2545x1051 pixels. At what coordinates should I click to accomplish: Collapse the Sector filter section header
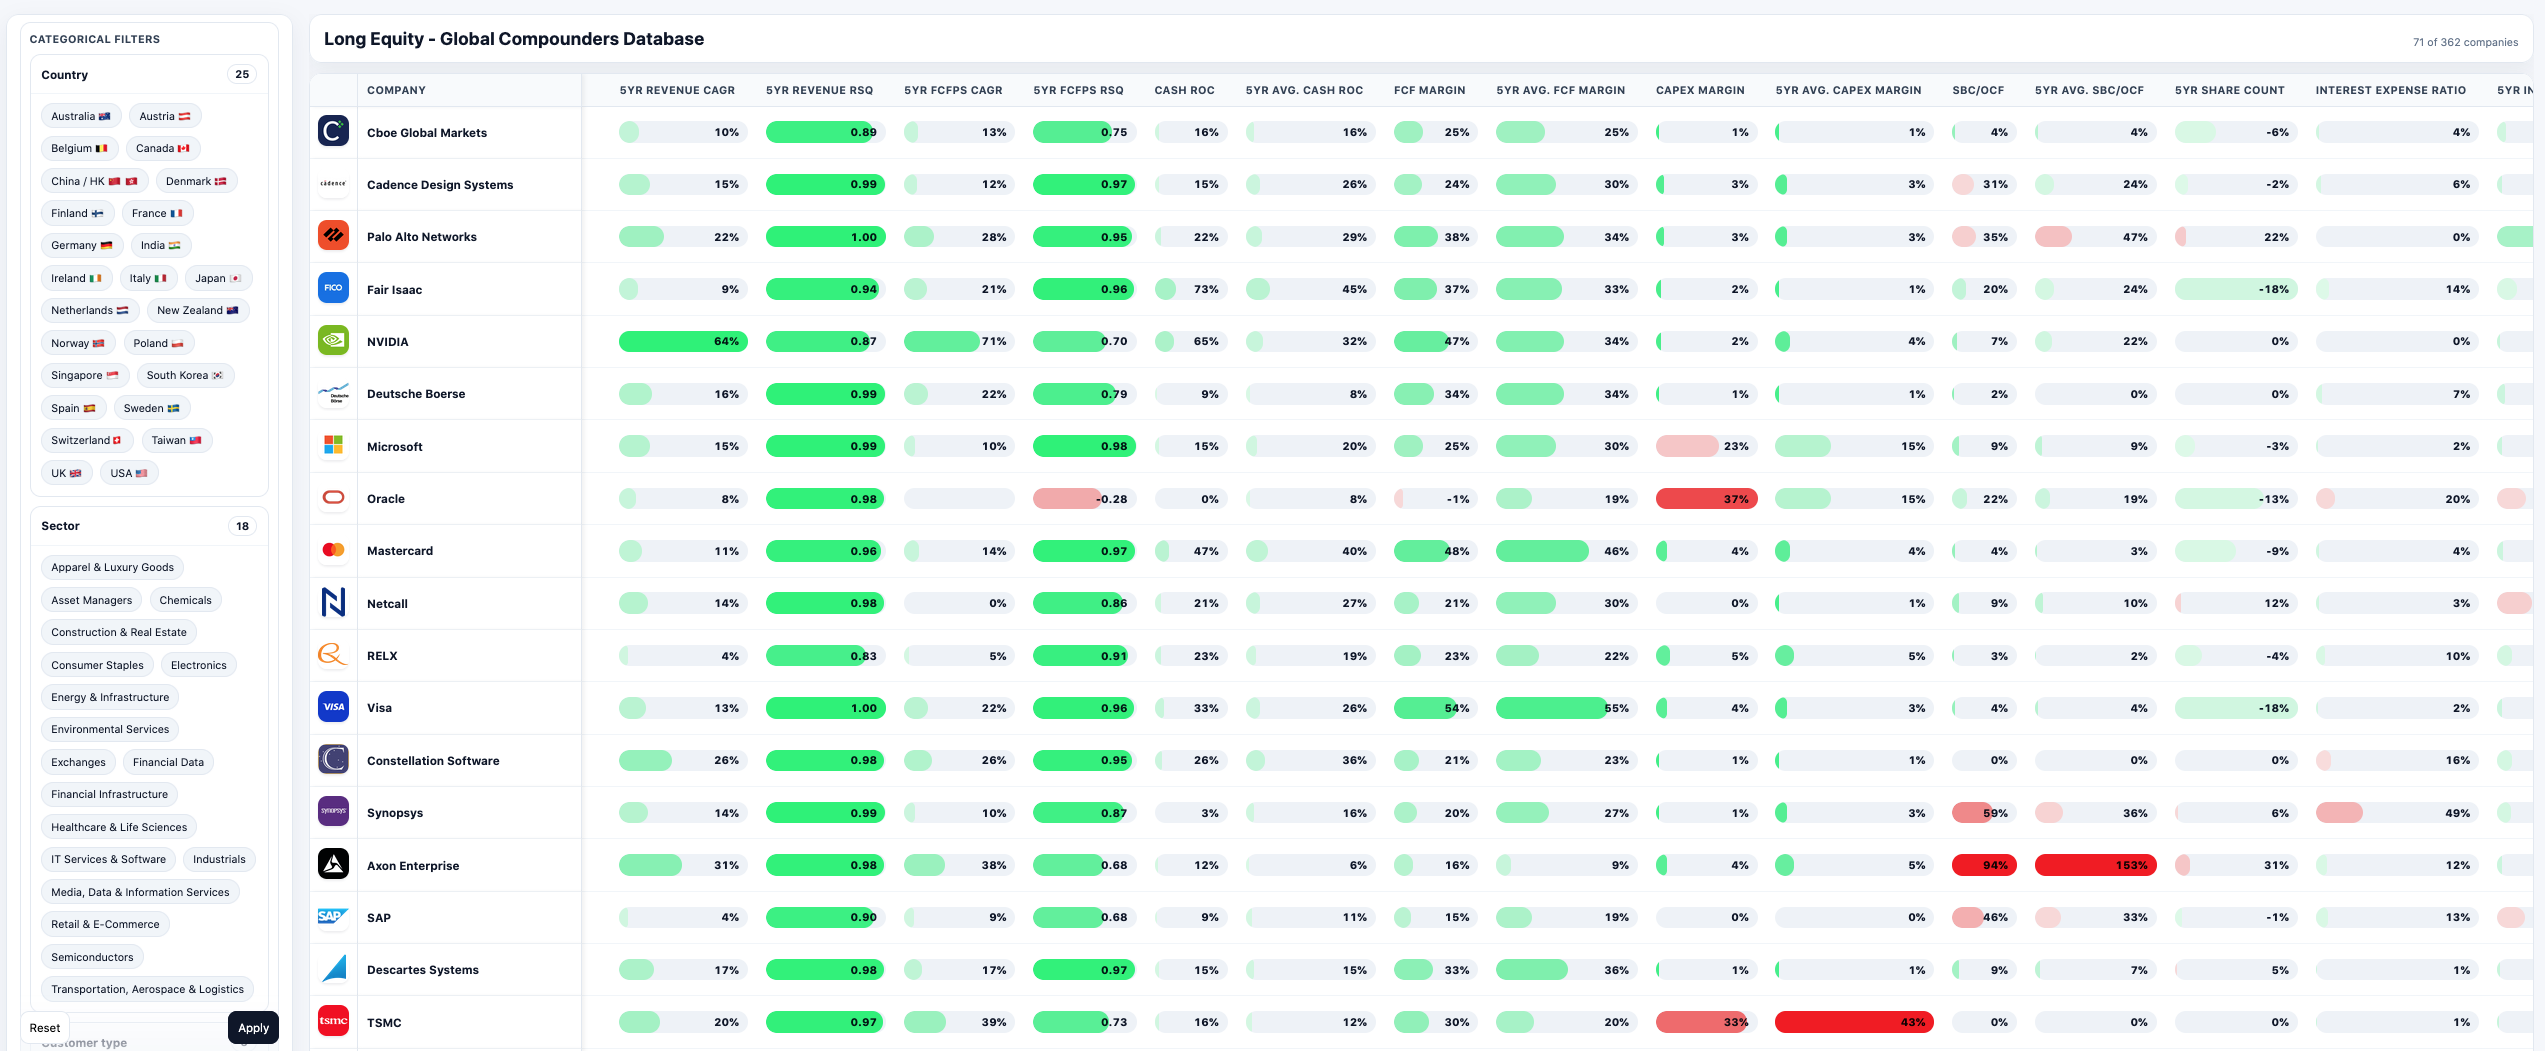pos(149,526)
